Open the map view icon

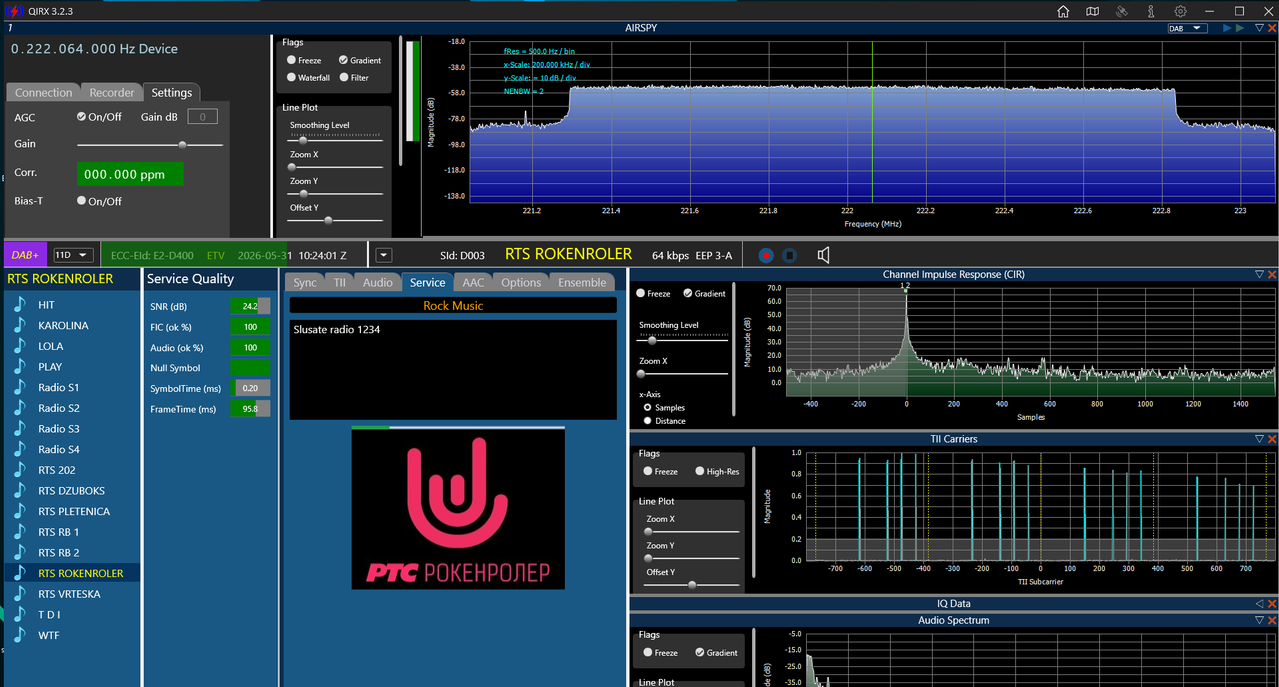click(x=1093, y=11)
